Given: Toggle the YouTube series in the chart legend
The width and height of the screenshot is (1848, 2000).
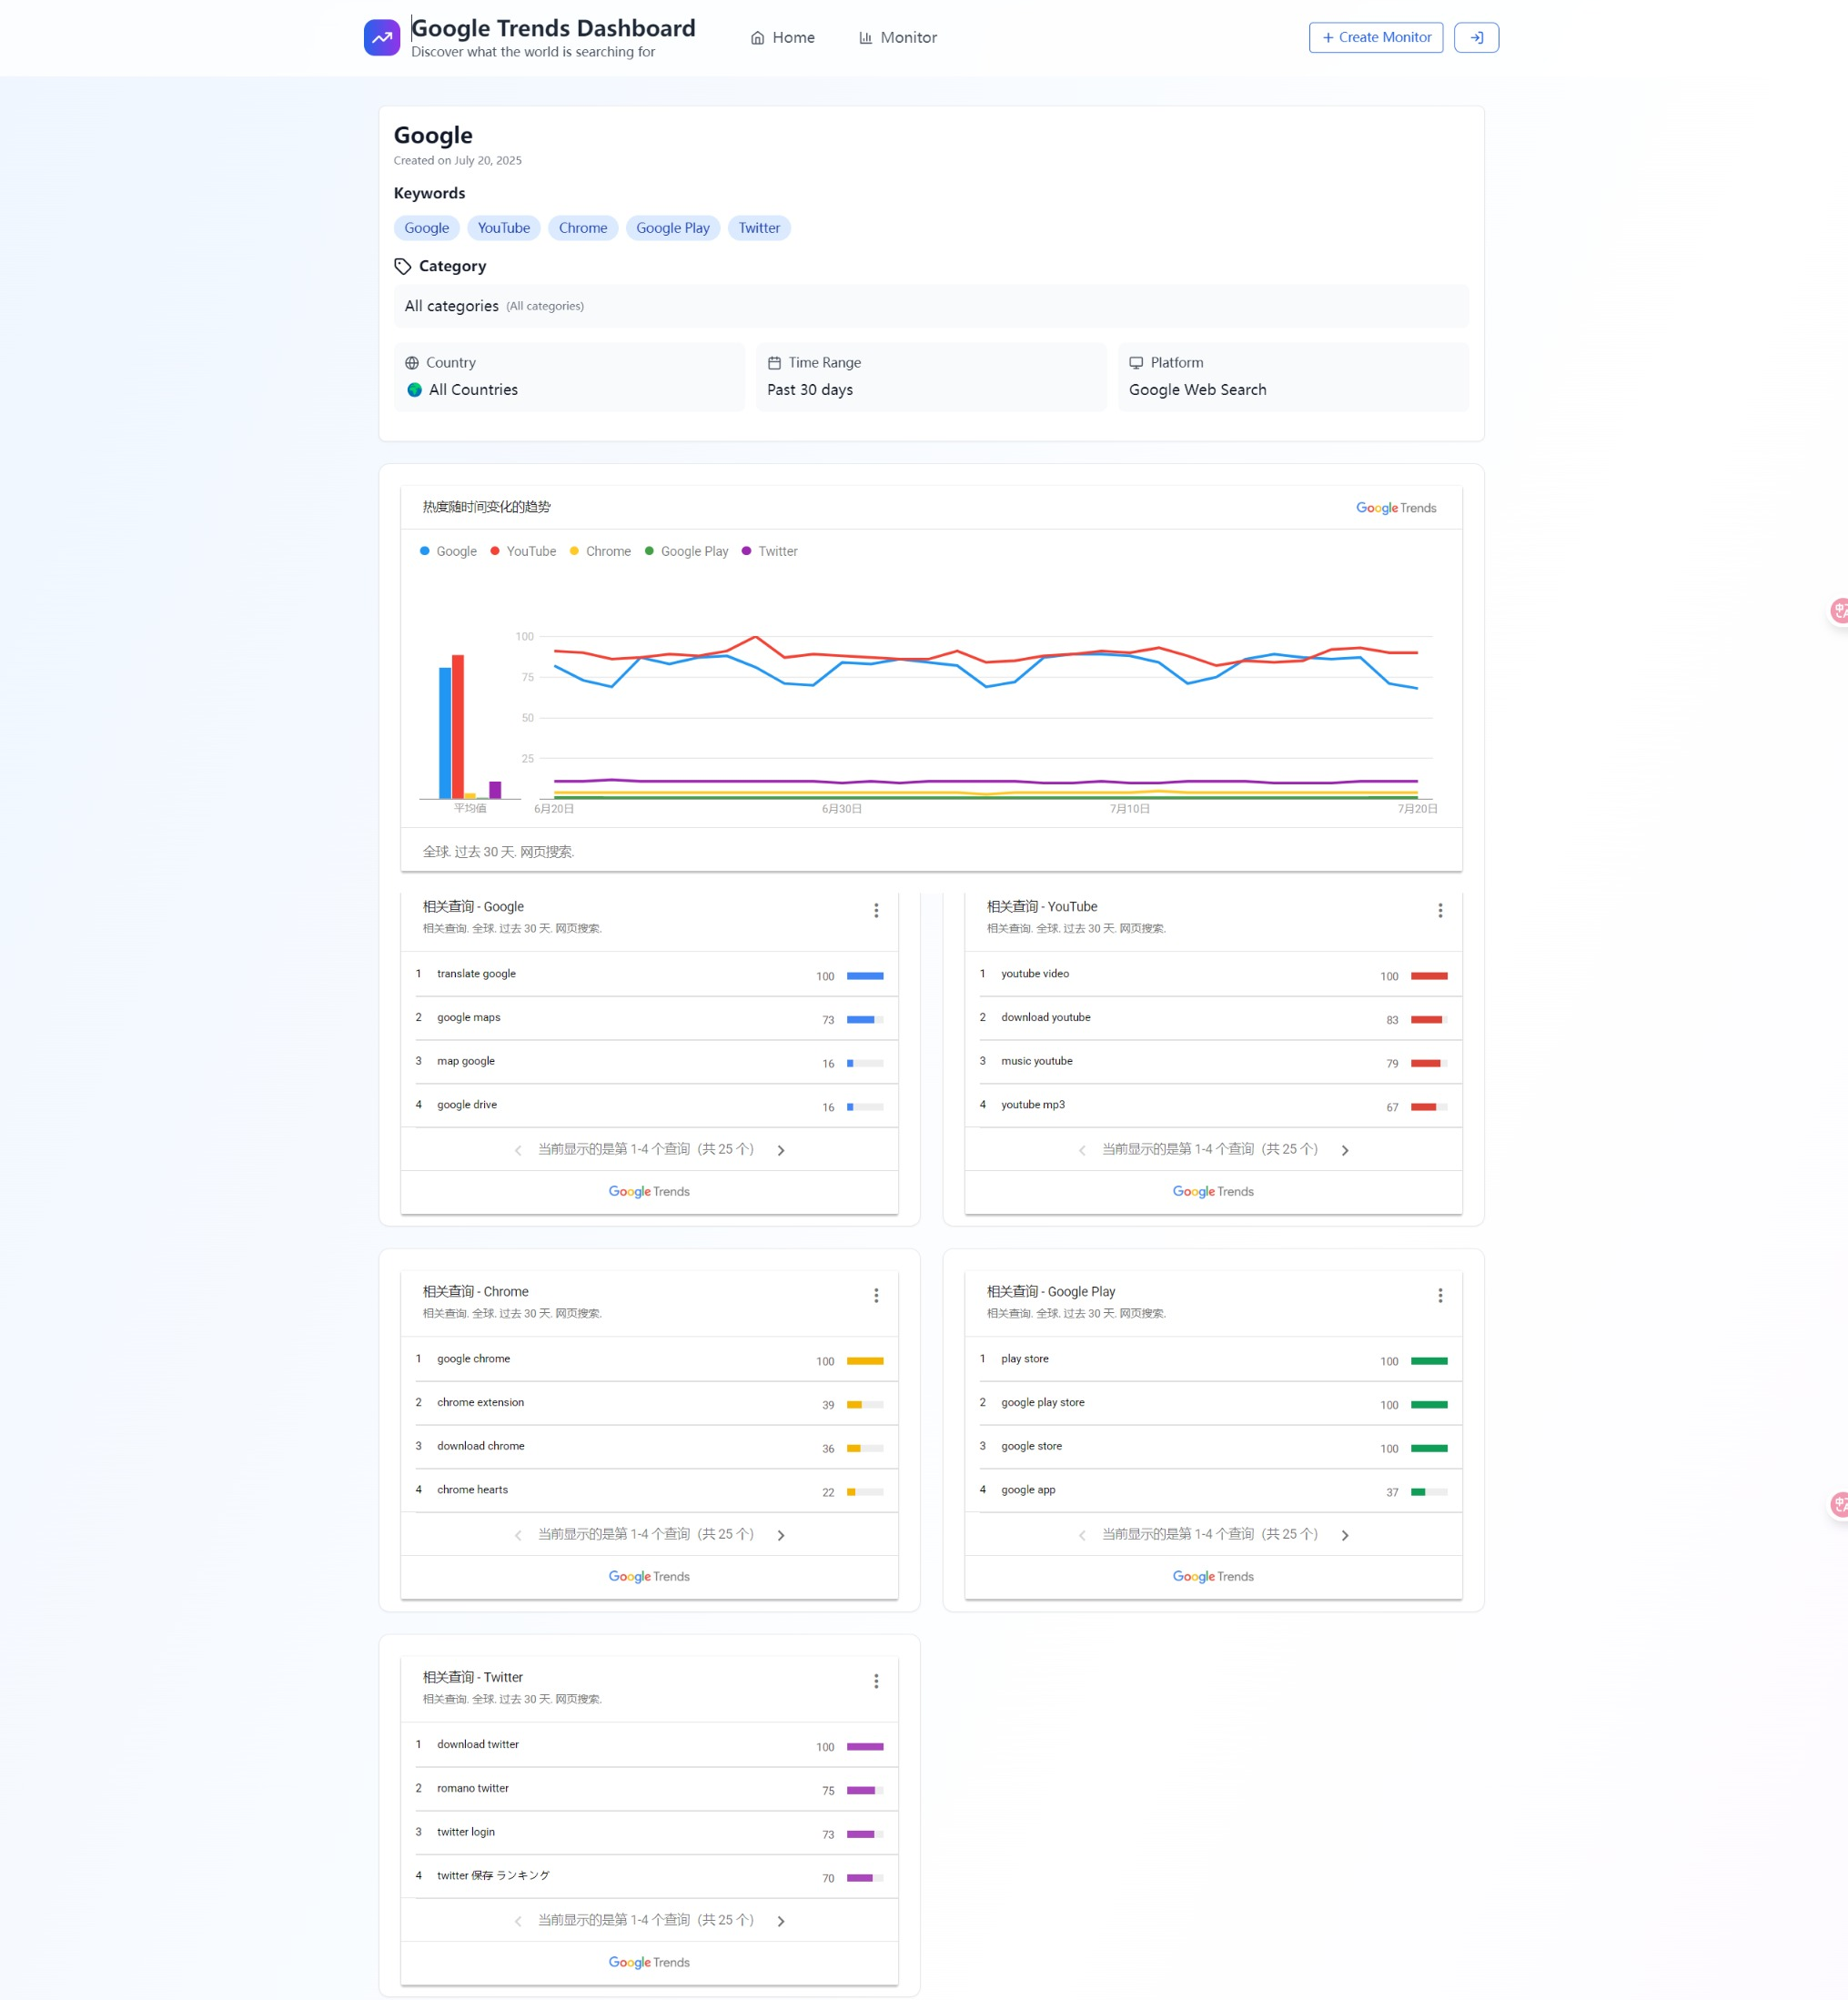Looking at the screenshot, I should click(522, 551).
